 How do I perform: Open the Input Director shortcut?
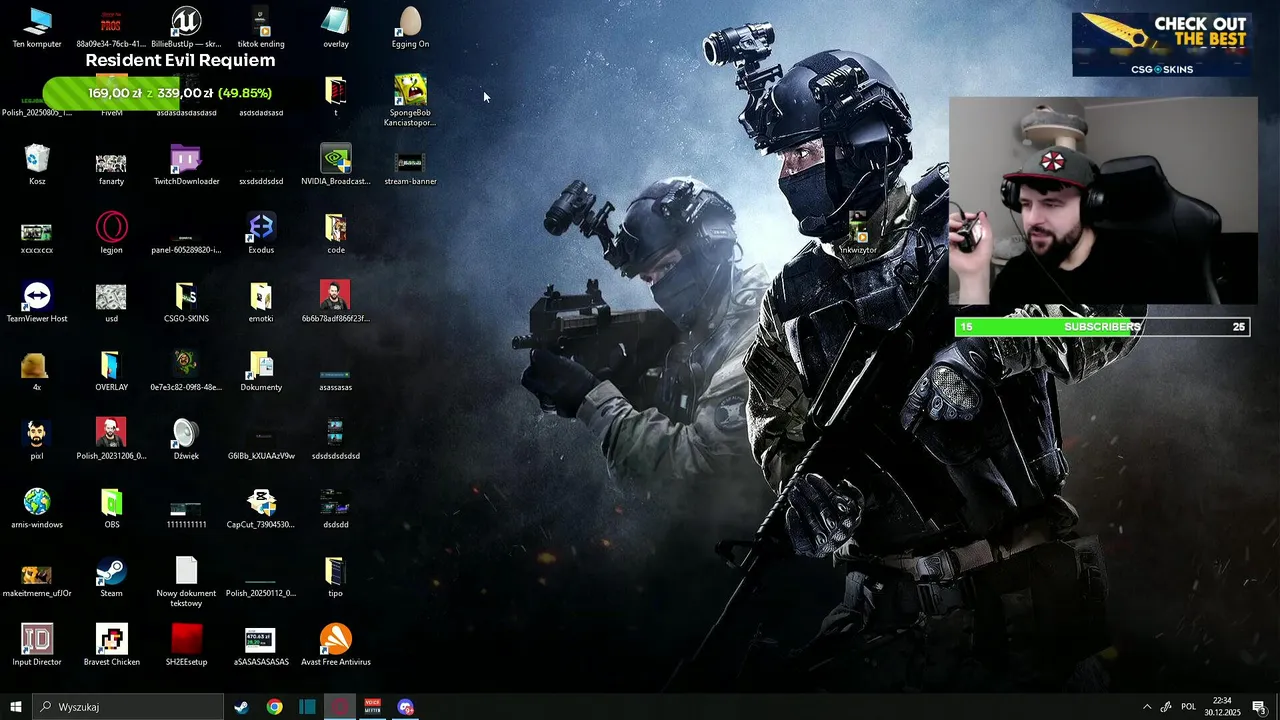click(37, 644)
